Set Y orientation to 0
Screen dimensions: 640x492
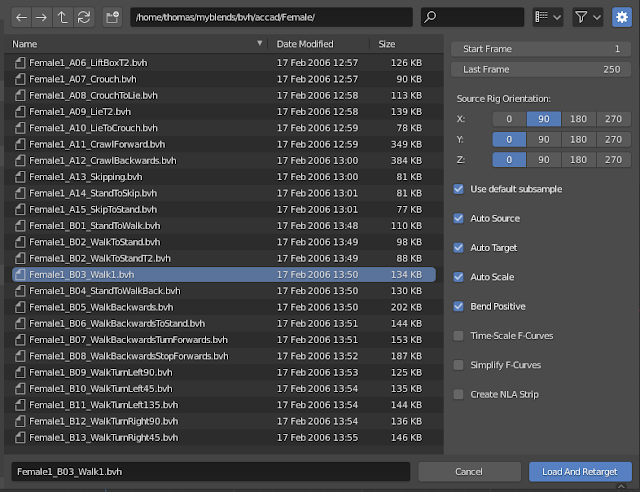pyautogui.click(x=509, y=139)
